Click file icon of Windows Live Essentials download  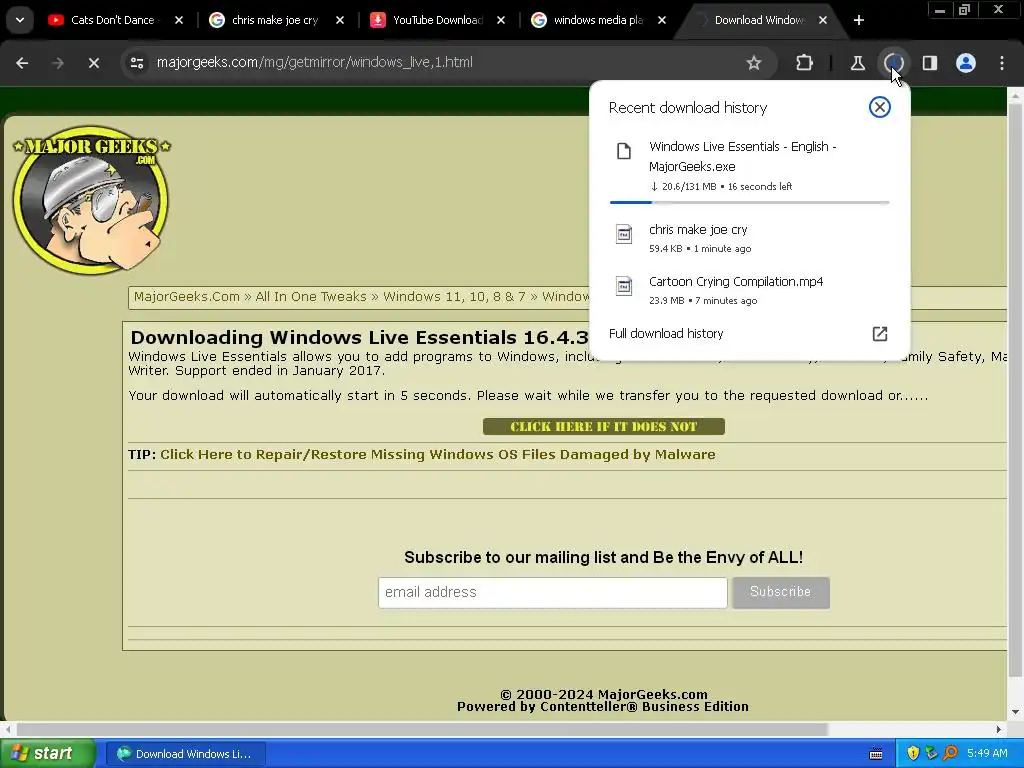(624, 151)
